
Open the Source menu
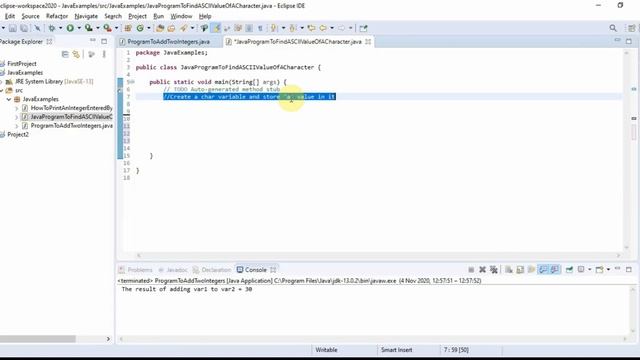click(x=30, y=16)
